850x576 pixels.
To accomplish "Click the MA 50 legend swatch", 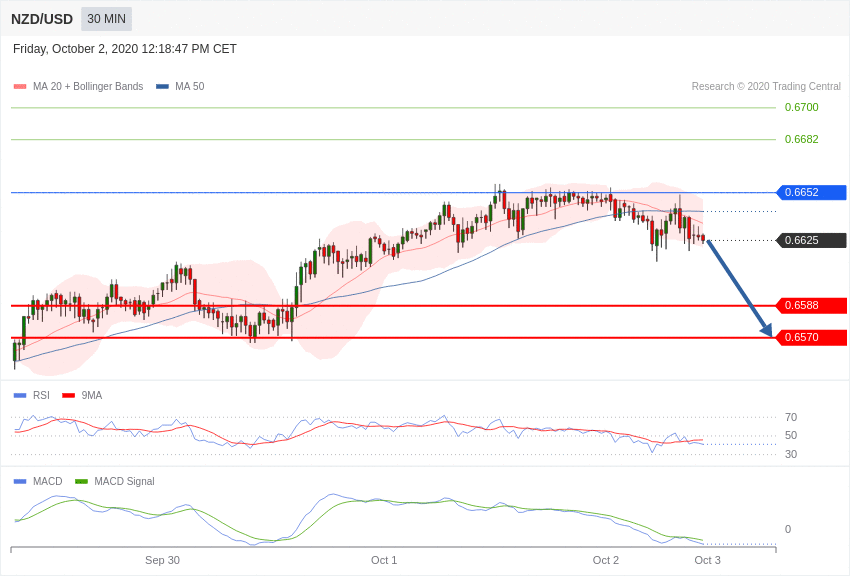I will click(x=162, y=87).
